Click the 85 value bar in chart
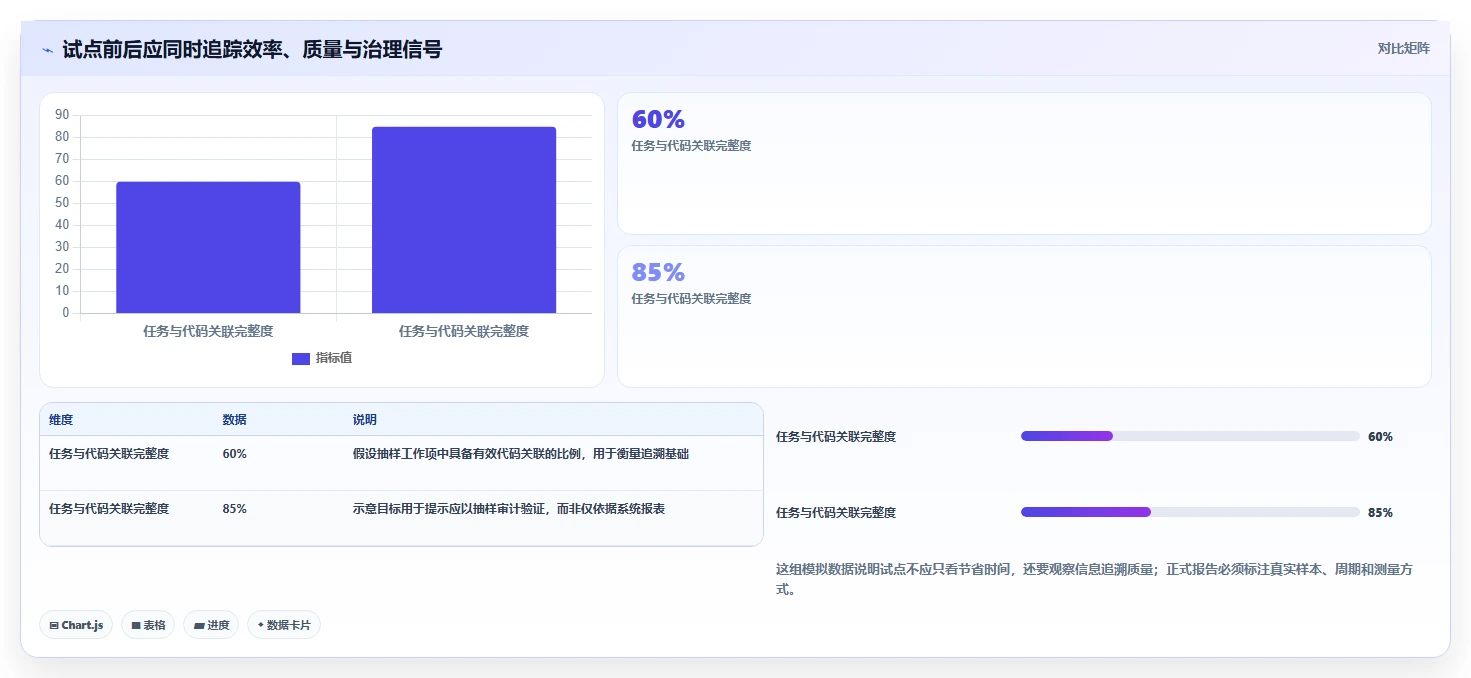The height and width of the screenshot is (678, 1471). point(464,220)
